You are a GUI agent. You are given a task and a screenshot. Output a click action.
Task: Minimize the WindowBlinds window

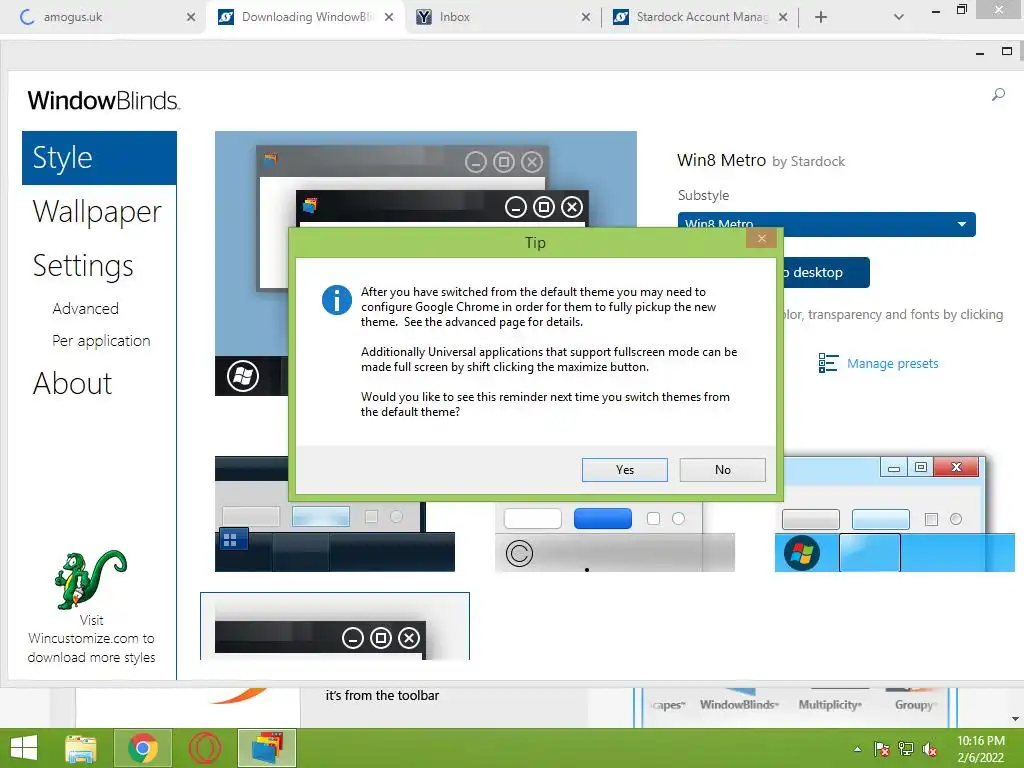(980, 52)
